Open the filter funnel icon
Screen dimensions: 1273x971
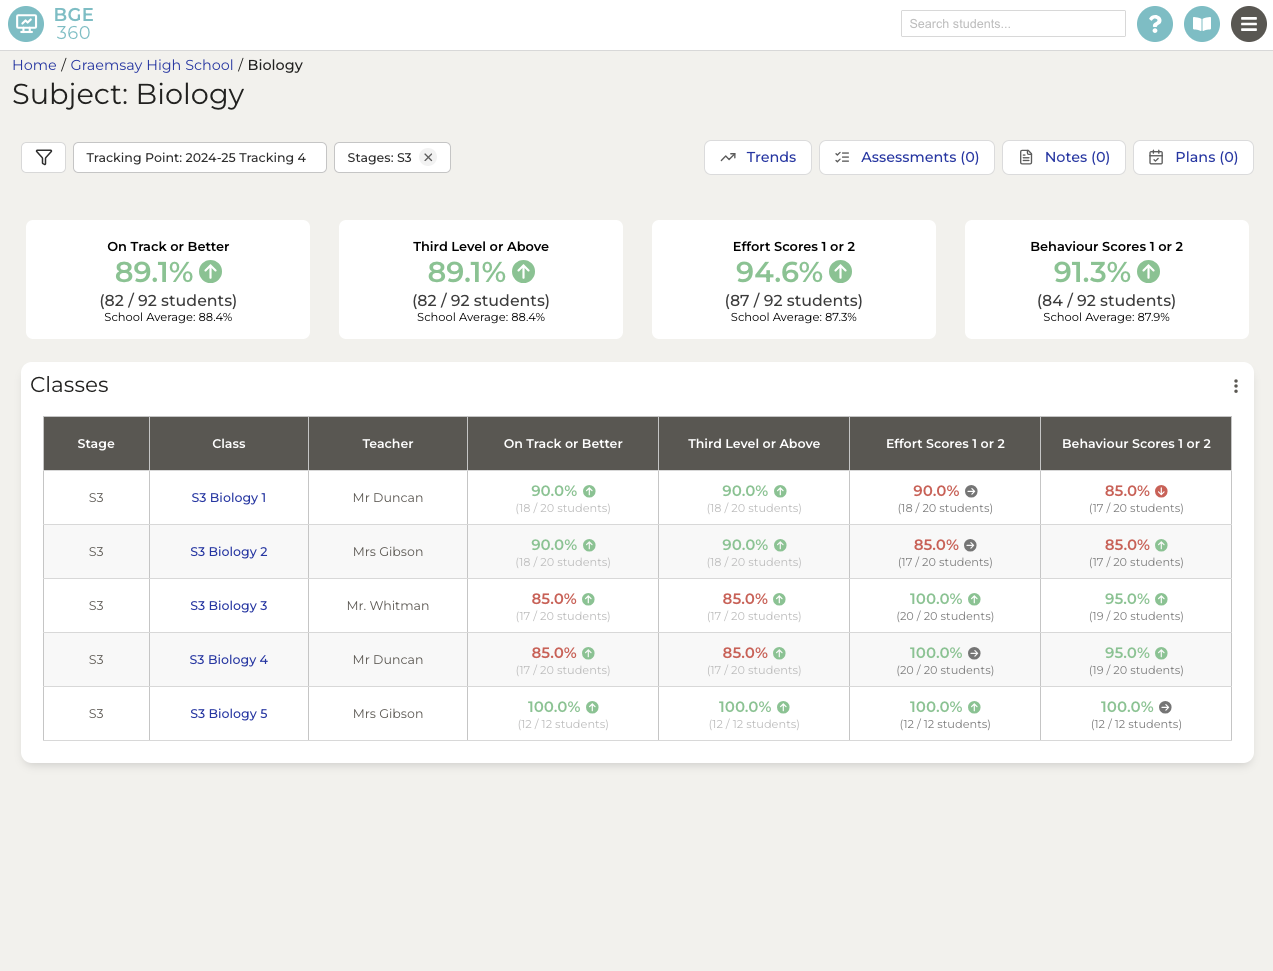pyautogui.click(x=43, y=157)
